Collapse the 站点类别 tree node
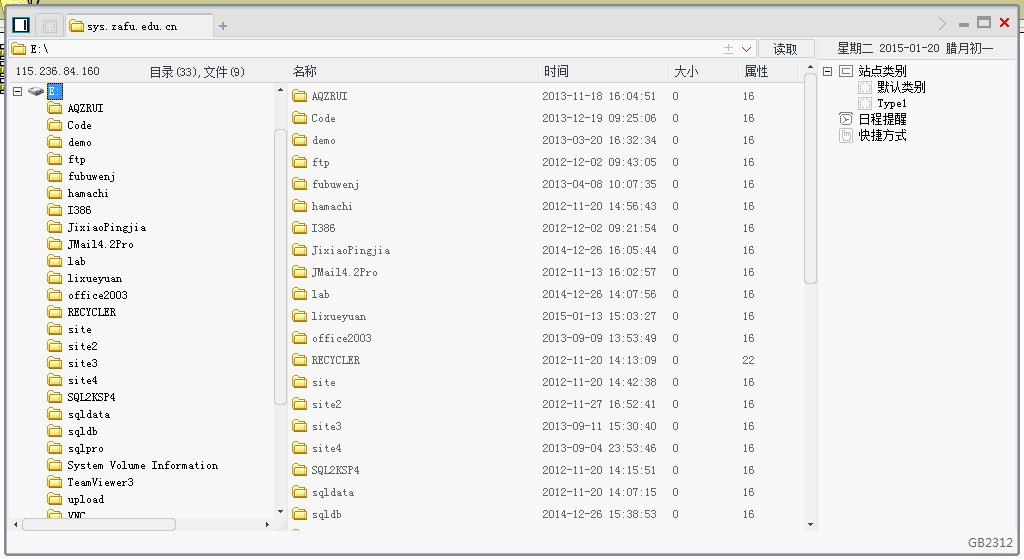Image resolution: width=1024 pixels, height=560 pixels. click(827, 71)
